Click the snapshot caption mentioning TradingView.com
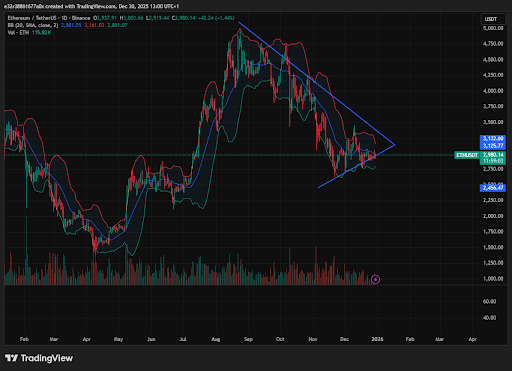This screenshot has height=371, width=512. click(x=91, y=6)
